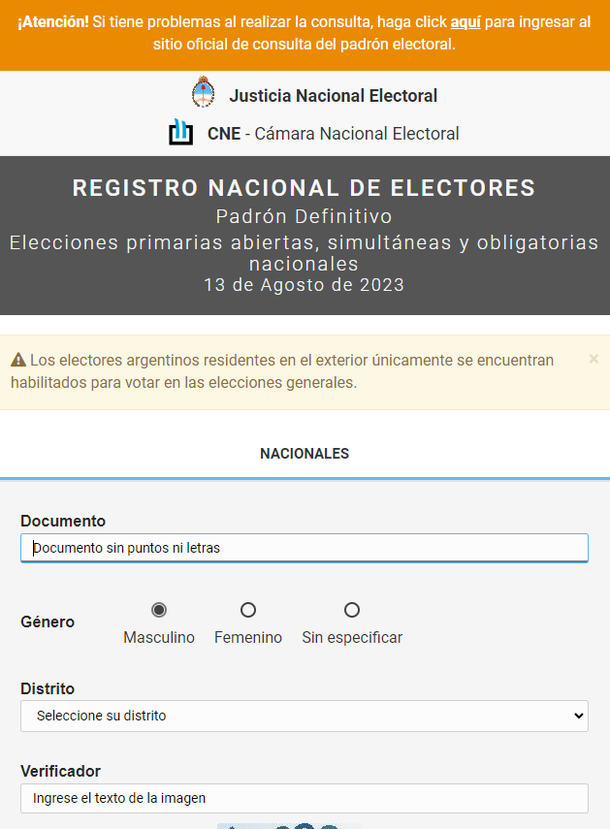
Task: Dismiss the yellow alert with the X
Action: pos(593,358)
